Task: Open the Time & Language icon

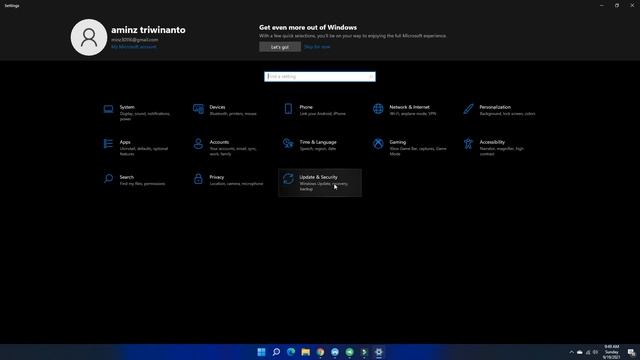Action: 288,144
